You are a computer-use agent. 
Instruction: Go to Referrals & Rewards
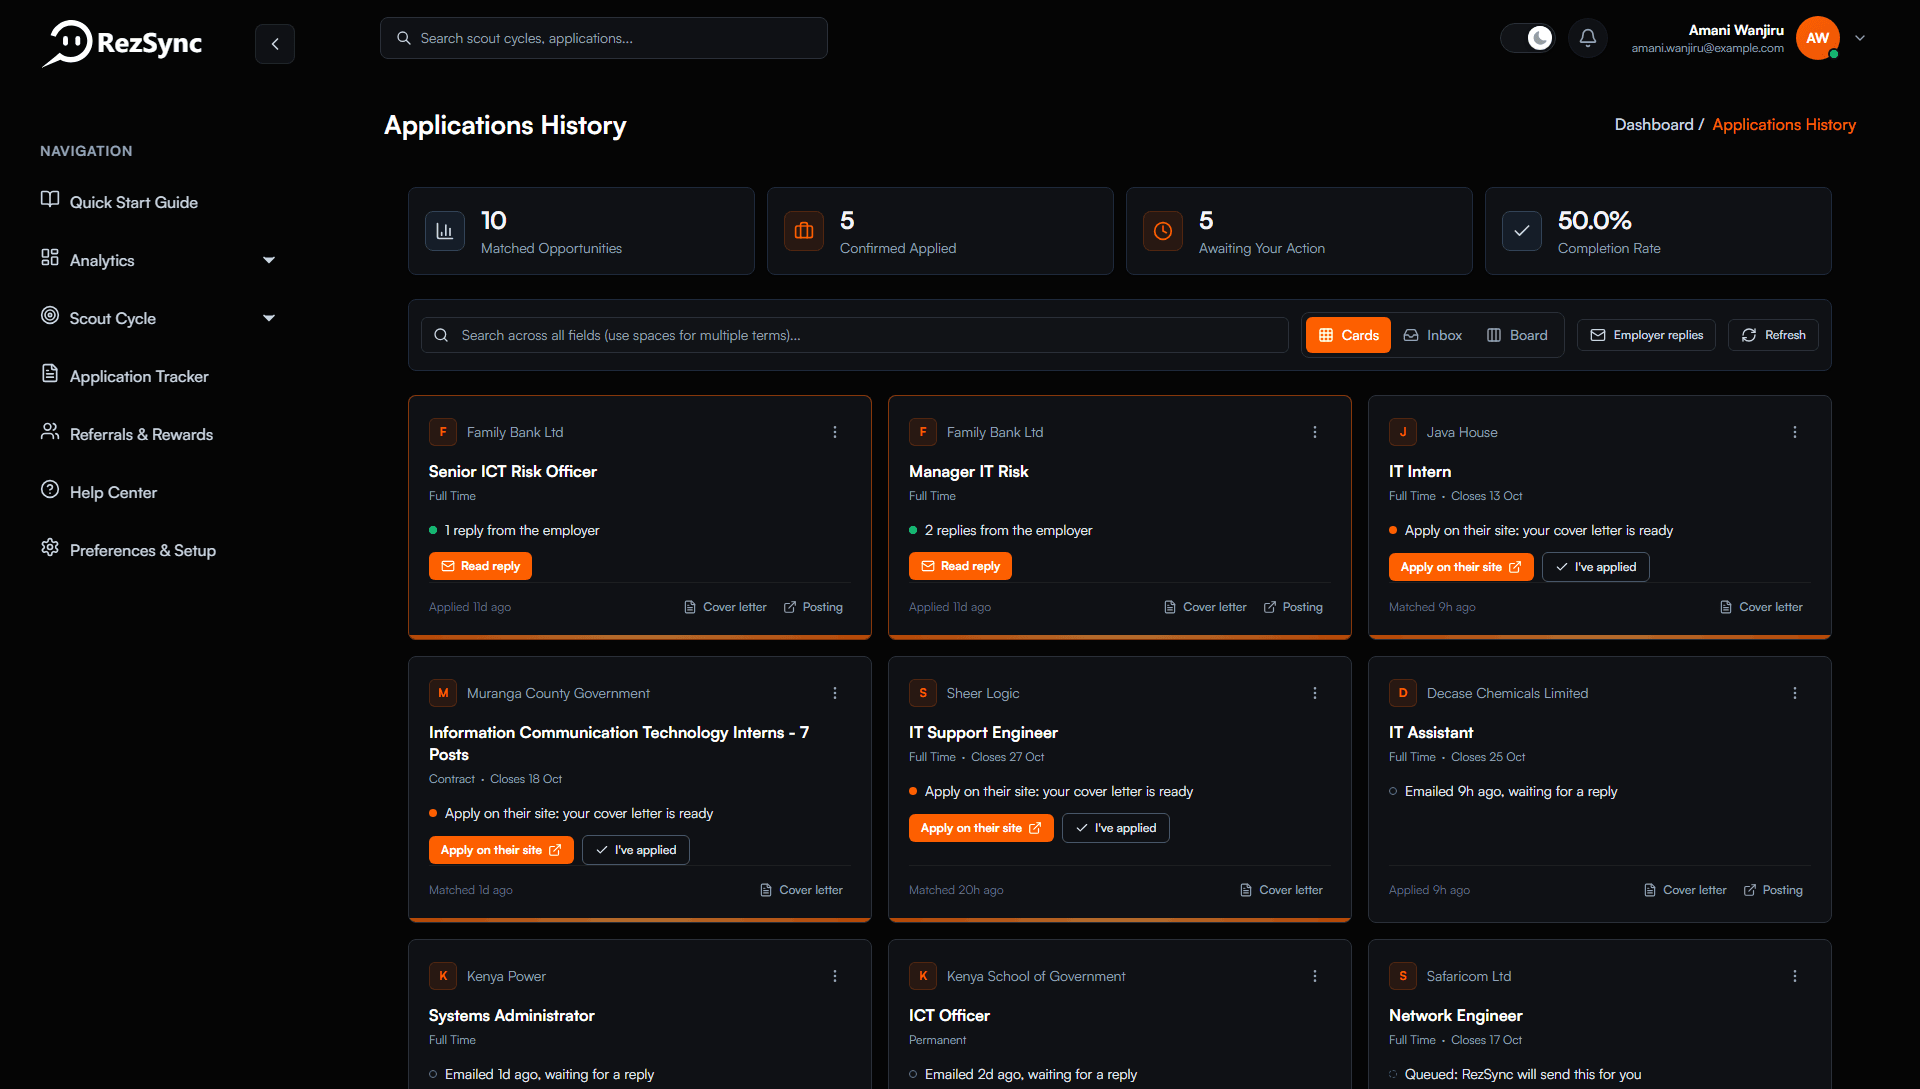[127, 434]
